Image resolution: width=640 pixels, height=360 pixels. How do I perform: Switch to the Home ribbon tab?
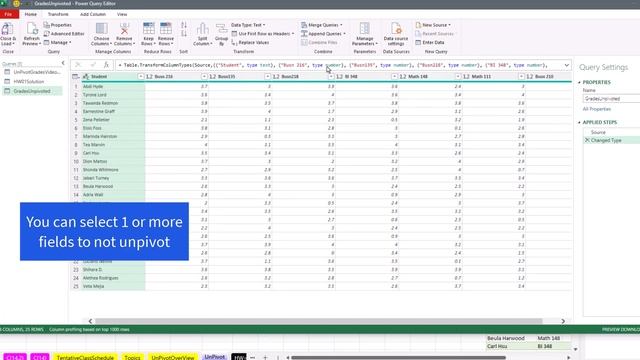[31, 14]
